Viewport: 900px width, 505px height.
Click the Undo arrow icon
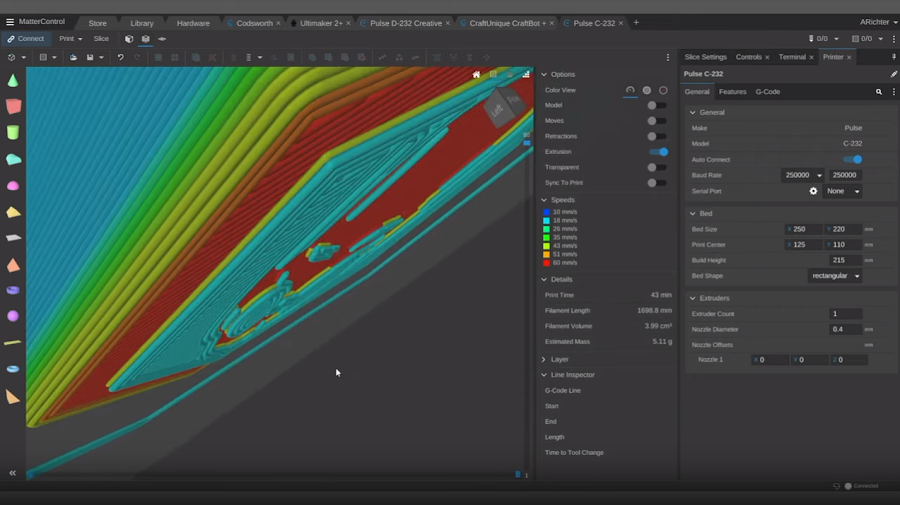[121, 57]
